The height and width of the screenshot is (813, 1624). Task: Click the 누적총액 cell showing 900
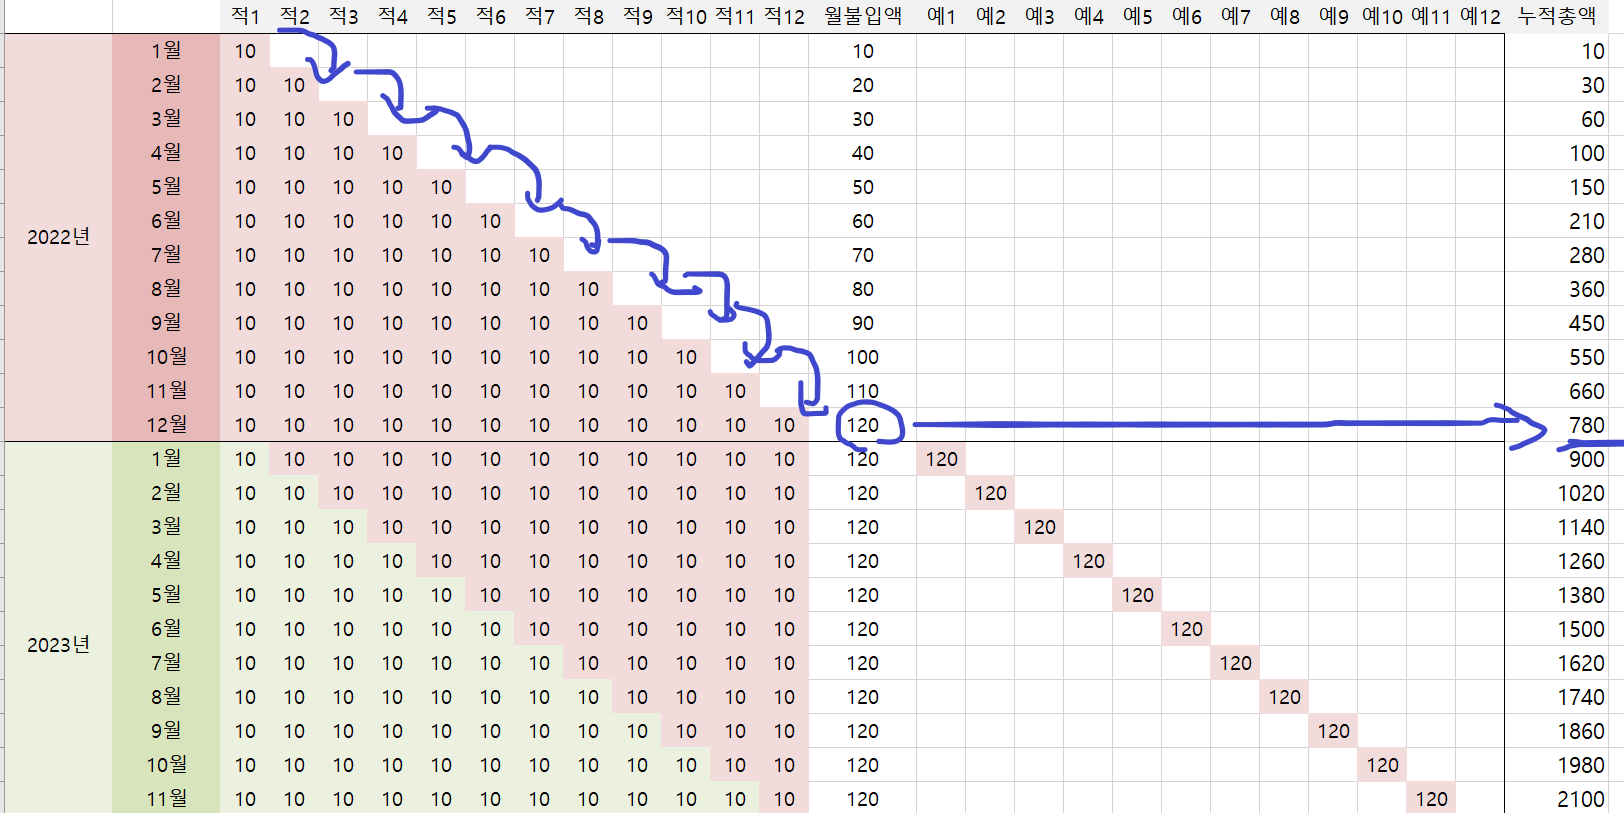[1557, 459]
